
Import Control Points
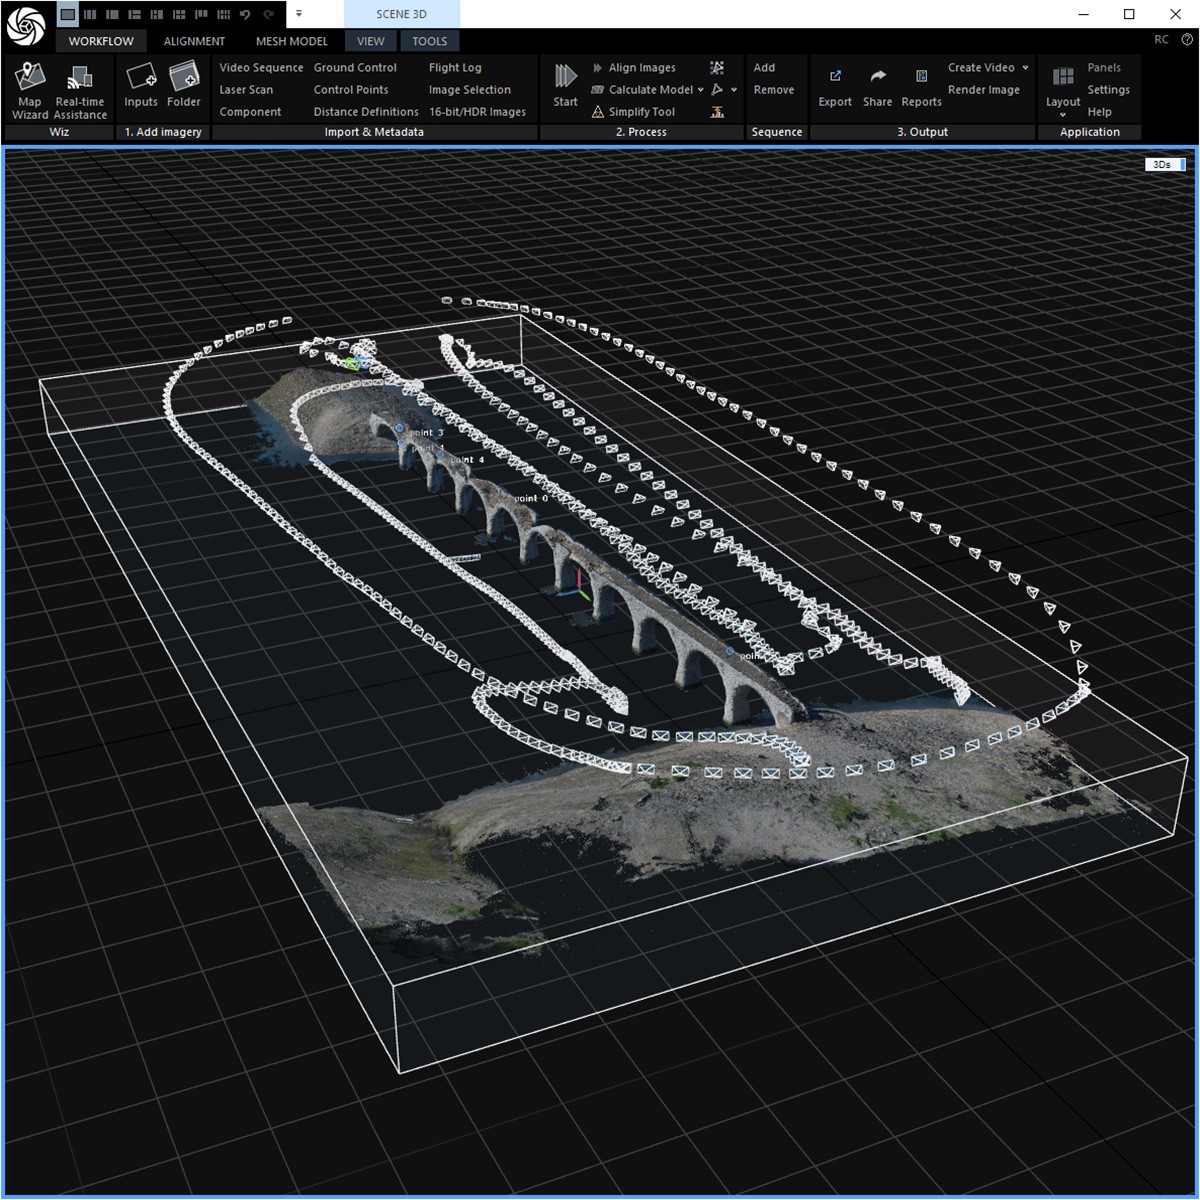[351, 90]
